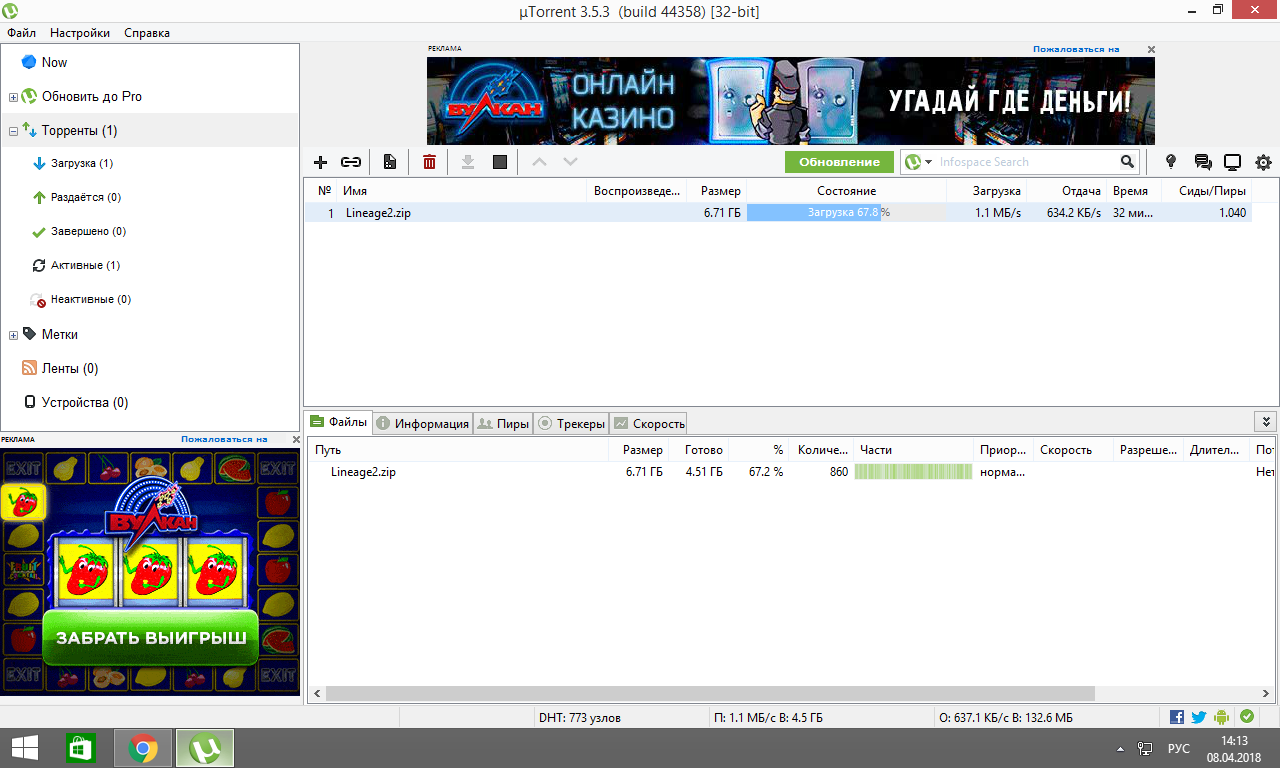Open the Настройки menu
This screenshot has height=768, width=1280.
[80, 33]
